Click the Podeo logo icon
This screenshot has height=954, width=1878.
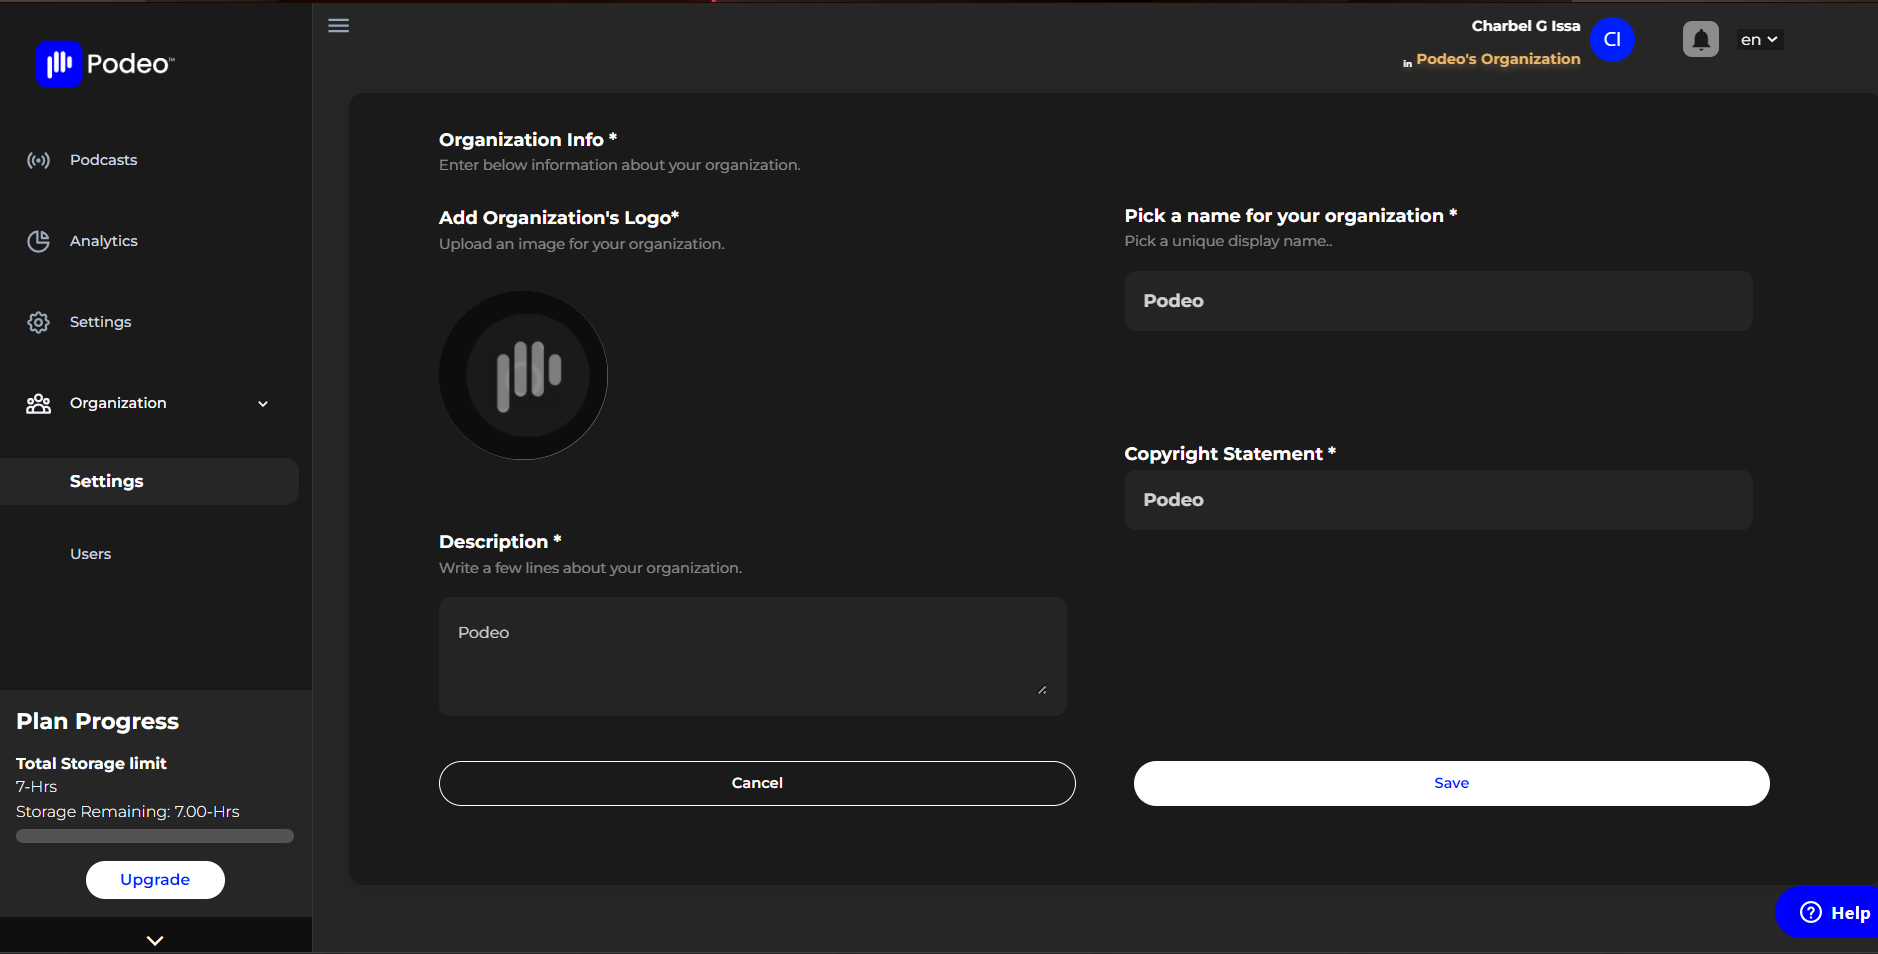click(59, 64)
